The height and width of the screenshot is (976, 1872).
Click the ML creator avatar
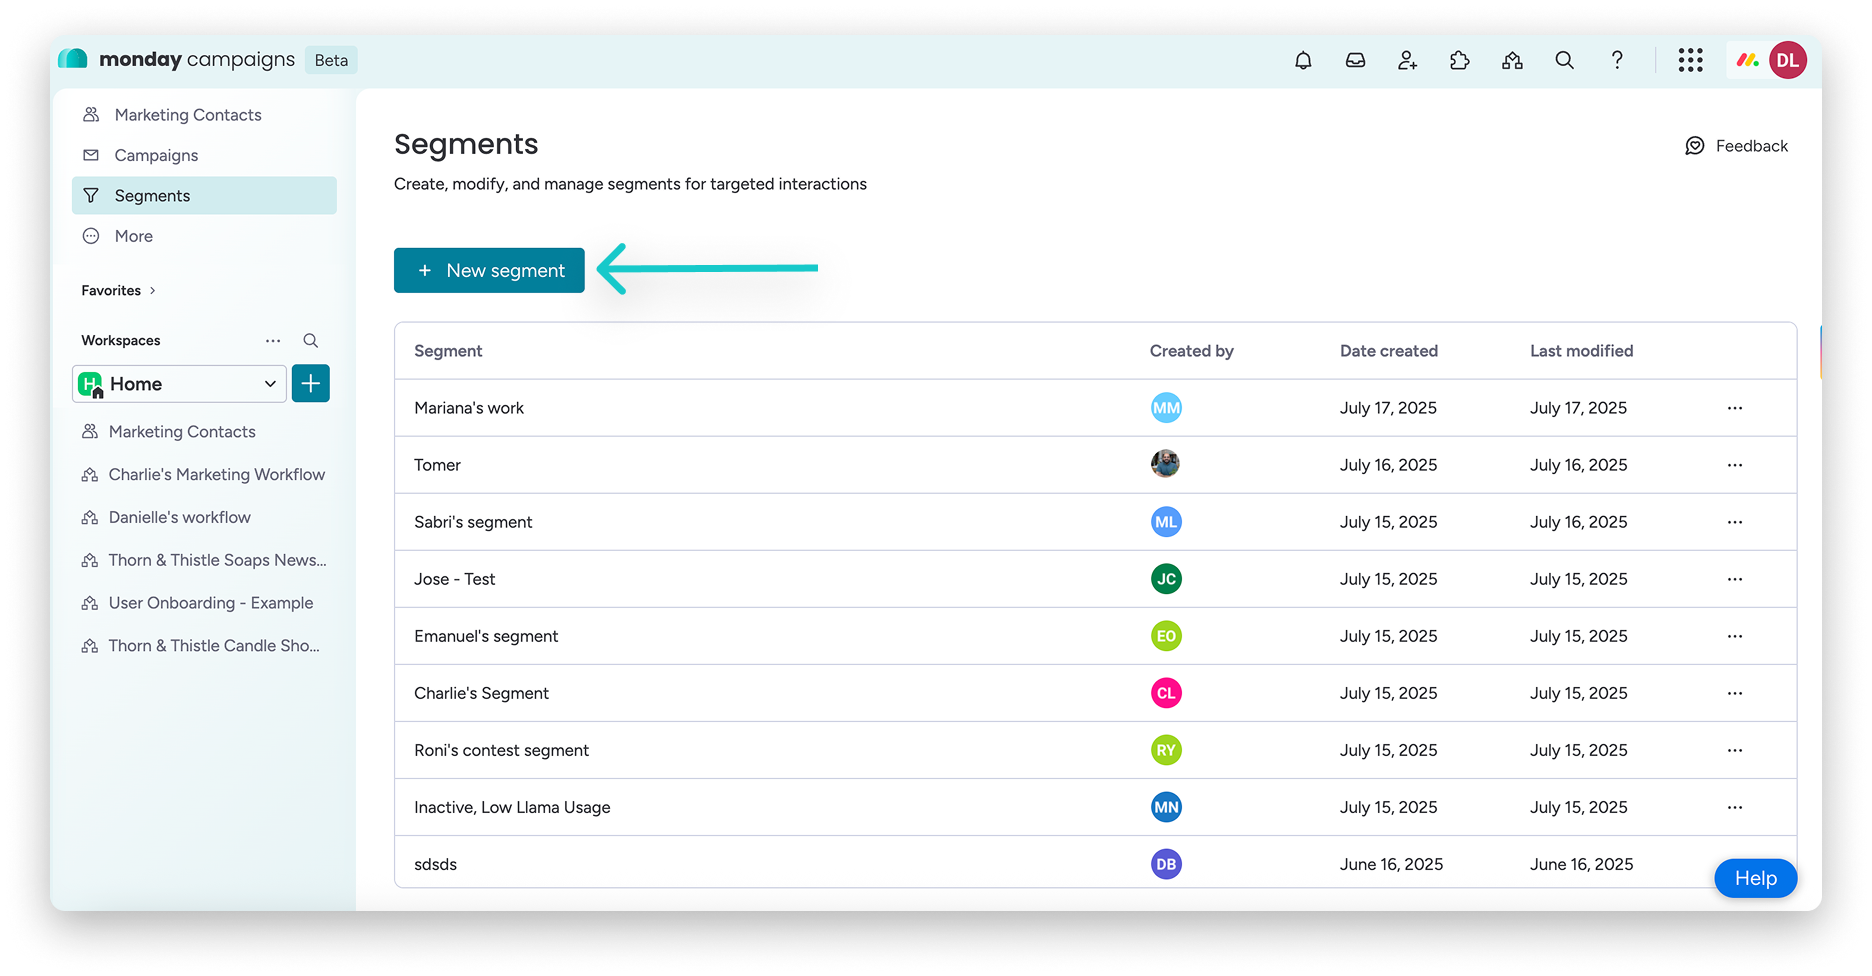click(1166, 522)
